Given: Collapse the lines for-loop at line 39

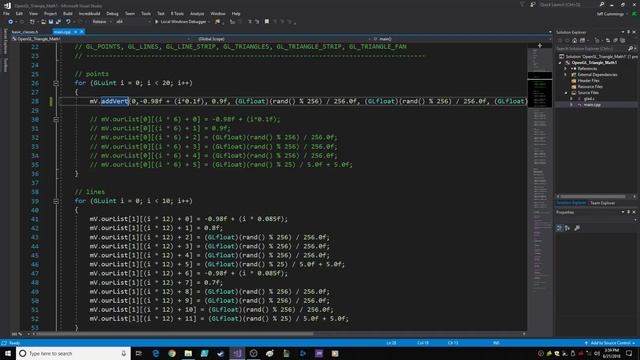Looking at the screenshot, I should 56,201.
